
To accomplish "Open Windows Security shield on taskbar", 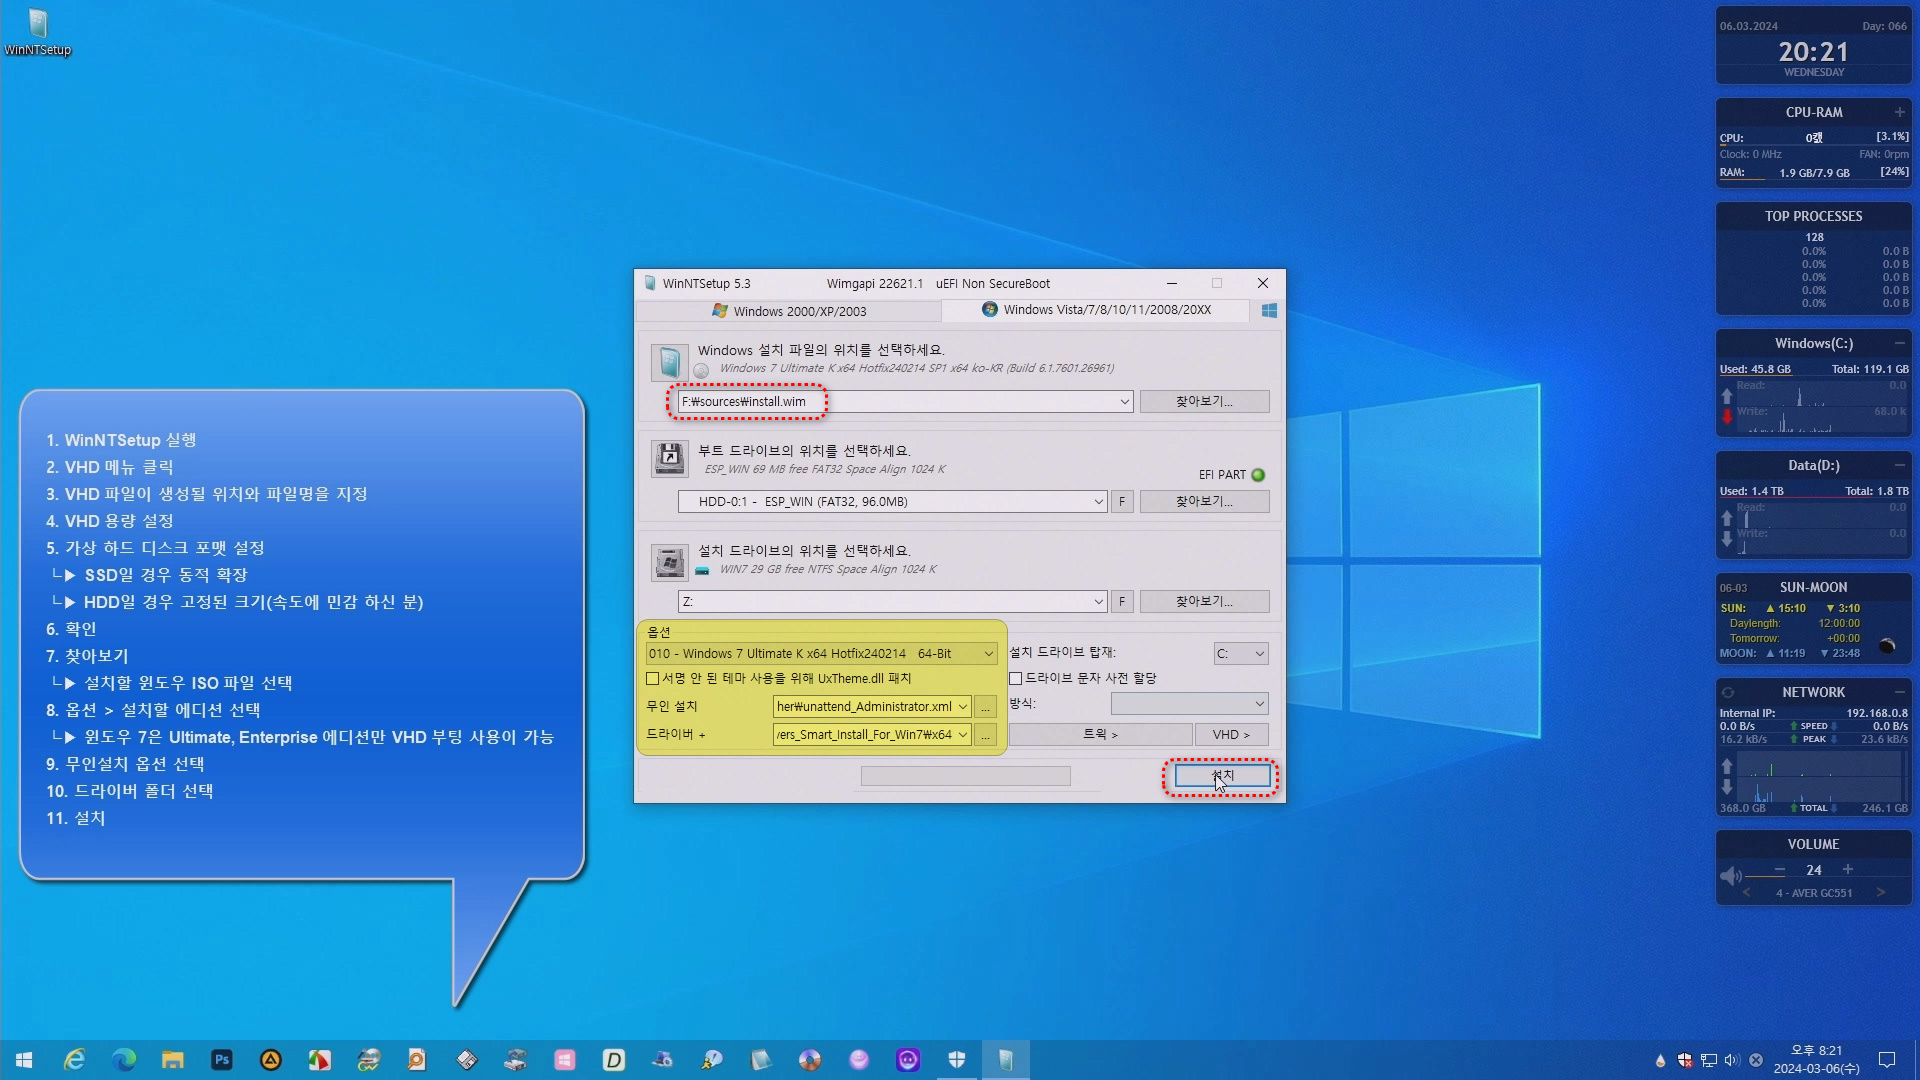I will pyautogui.click(x=957, y=1060).
